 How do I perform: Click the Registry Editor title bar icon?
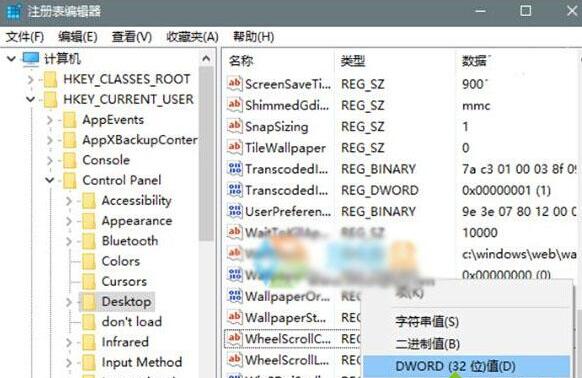tap(14, 11)
